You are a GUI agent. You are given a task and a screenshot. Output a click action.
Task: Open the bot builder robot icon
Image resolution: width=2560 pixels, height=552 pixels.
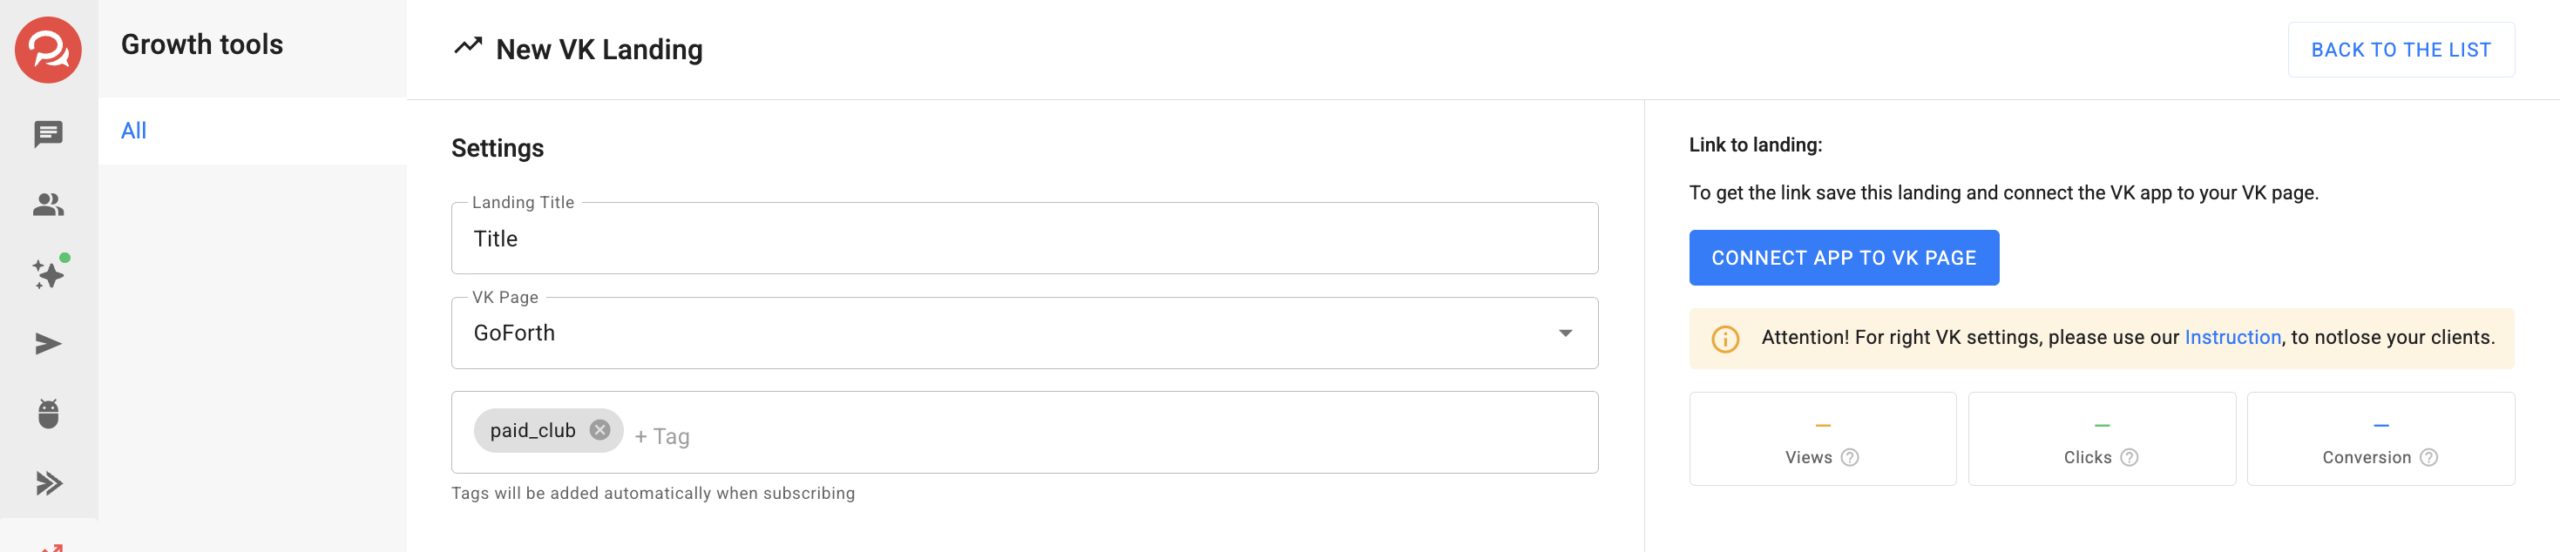click(x=48, y=413)
